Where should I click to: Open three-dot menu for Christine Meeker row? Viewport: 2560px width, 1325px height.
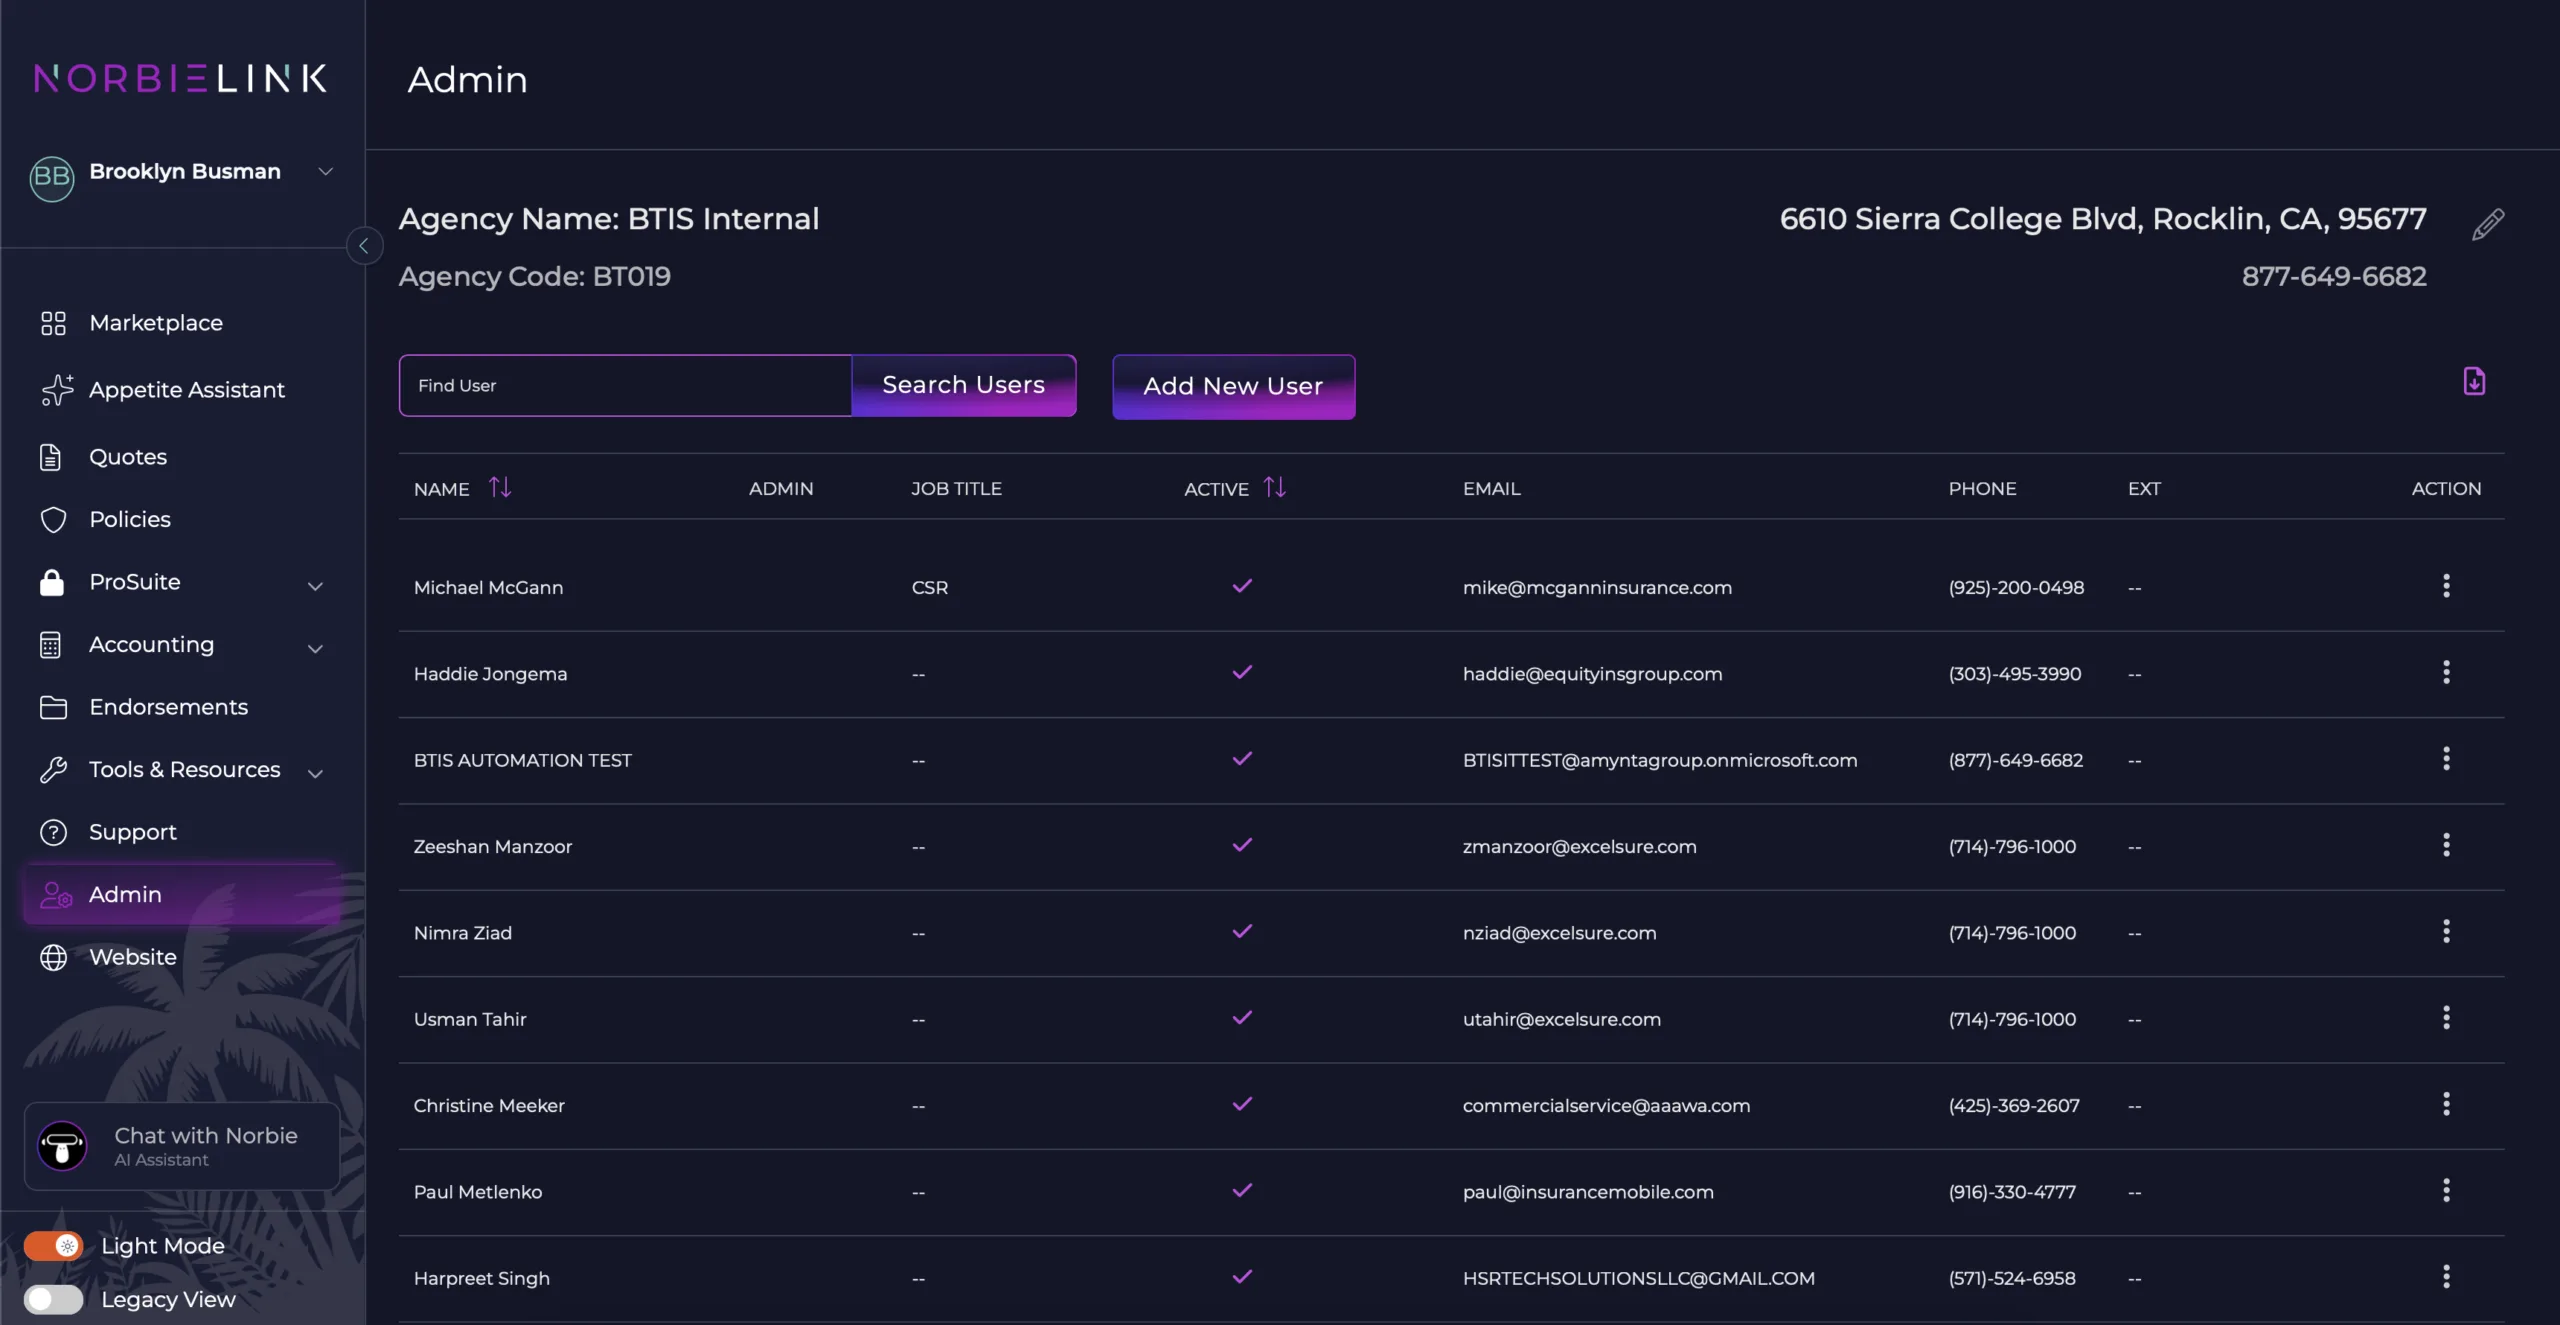click(2446, 1104)
